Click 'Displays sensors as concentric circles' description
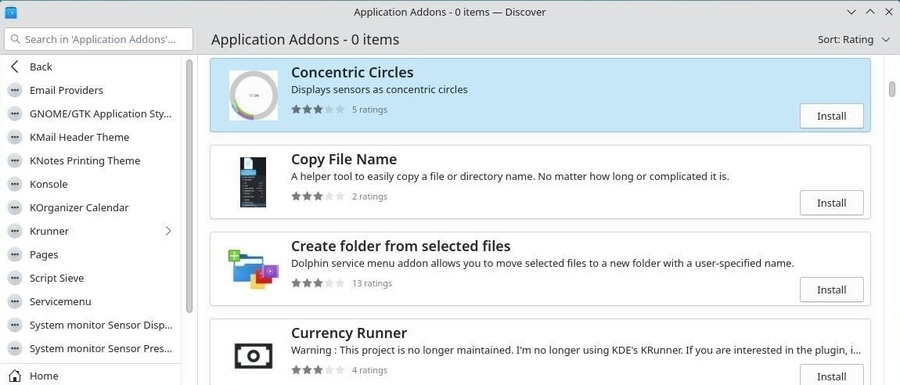Viewport: 900px width, 385px height. [x=379, y=90]
